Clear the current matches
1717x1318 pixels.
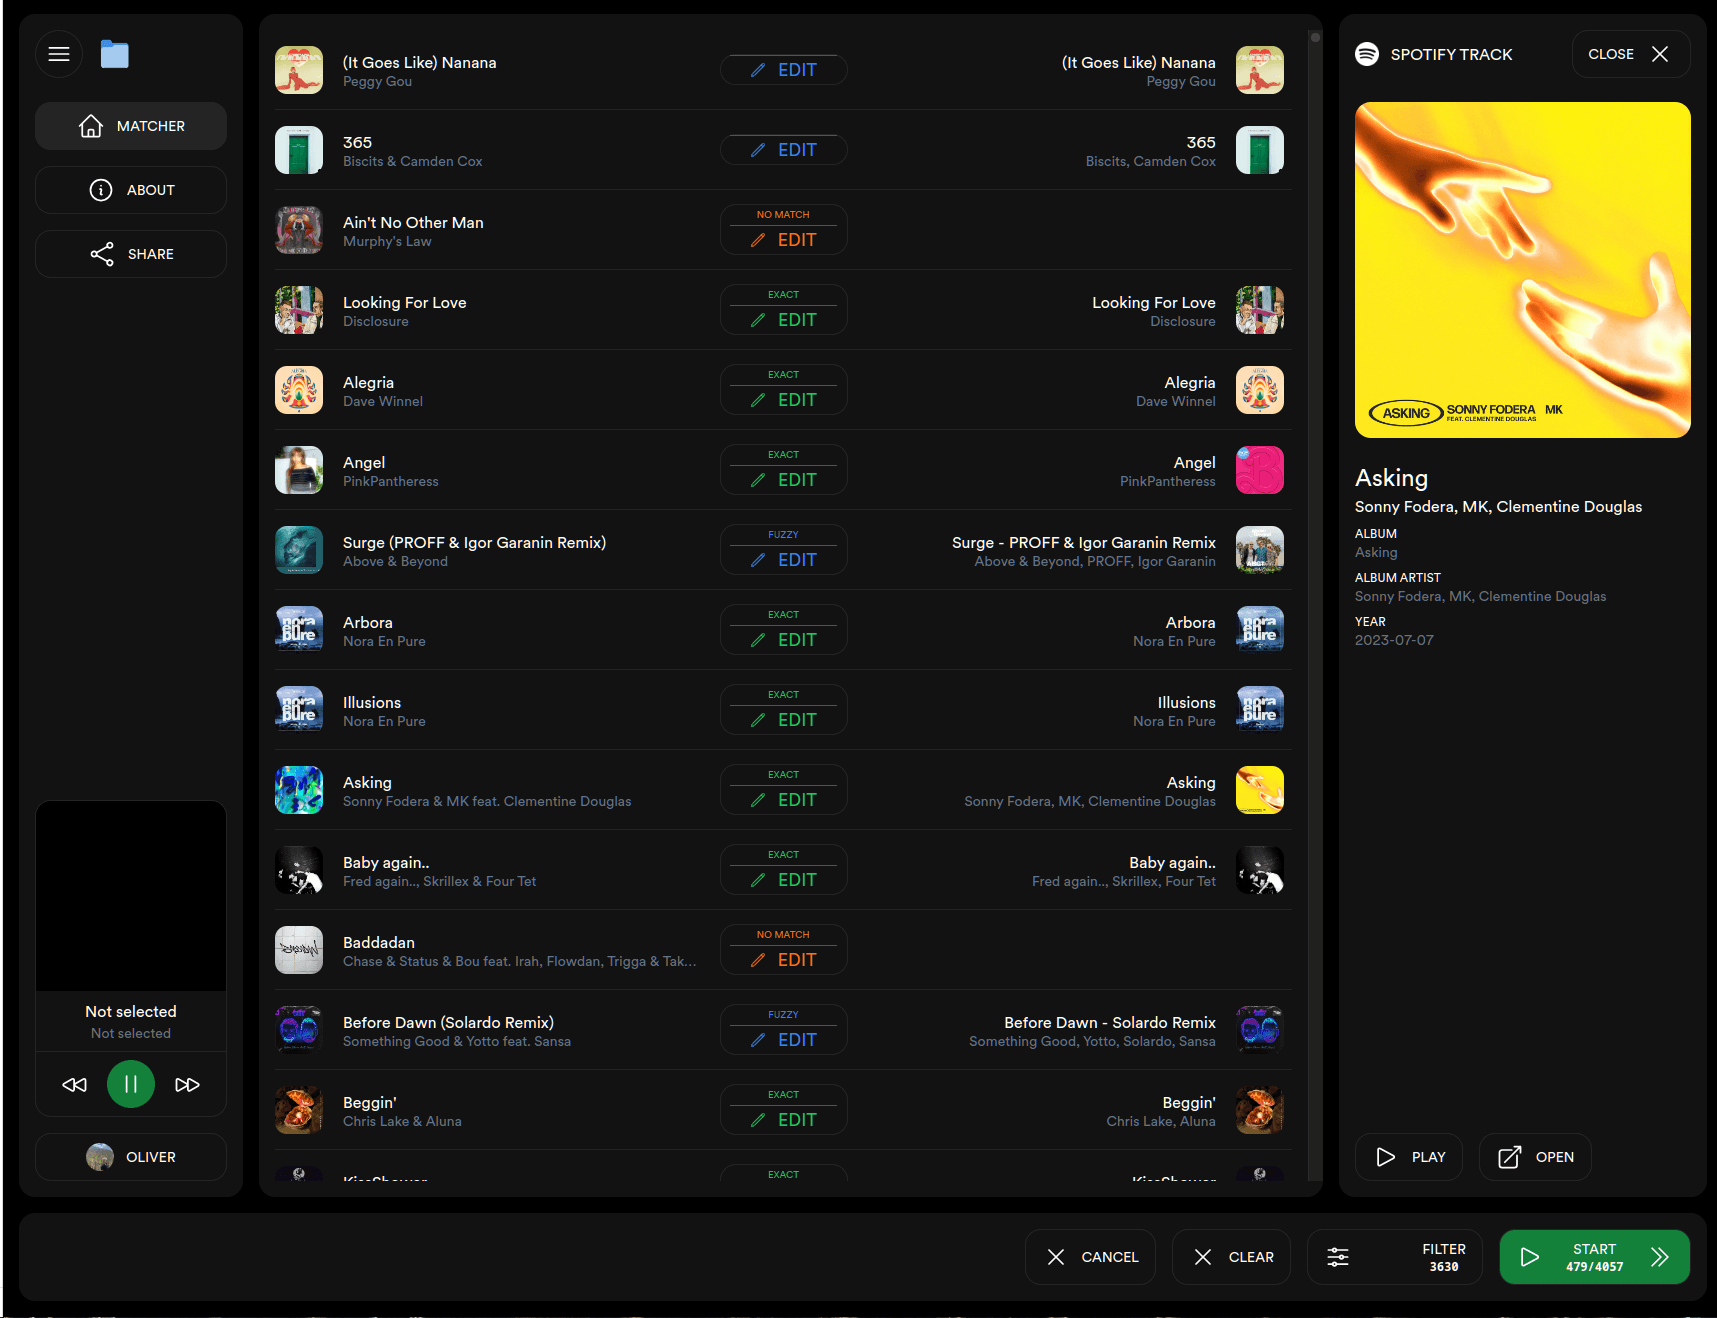click(x=1231, y=1257)
